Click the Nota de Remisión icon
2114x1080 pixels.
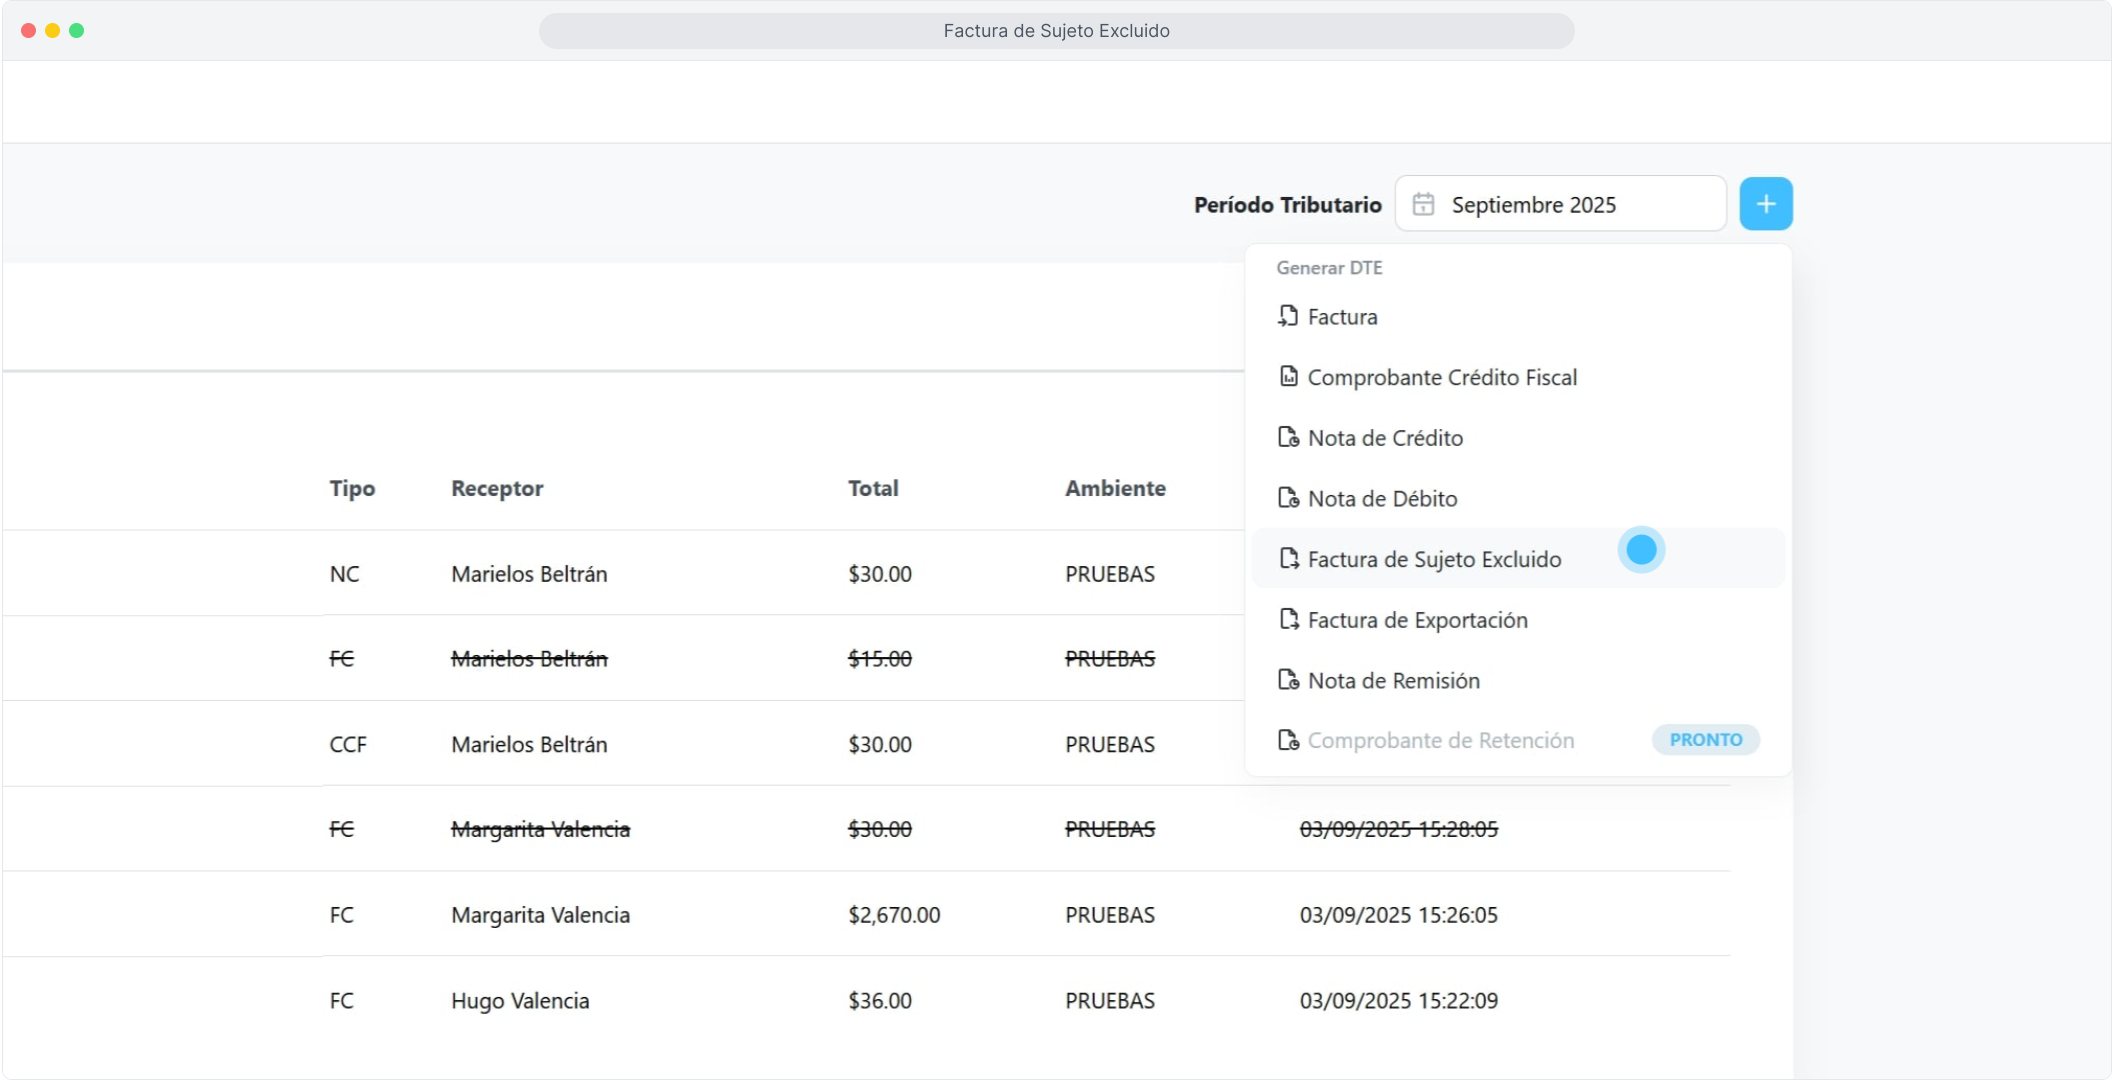point(1288,680)
